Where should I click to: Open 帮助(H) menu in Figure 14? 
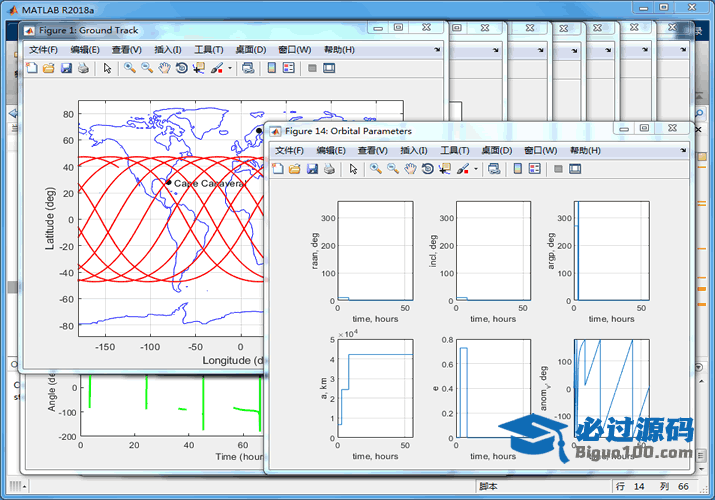coord(585,150)
